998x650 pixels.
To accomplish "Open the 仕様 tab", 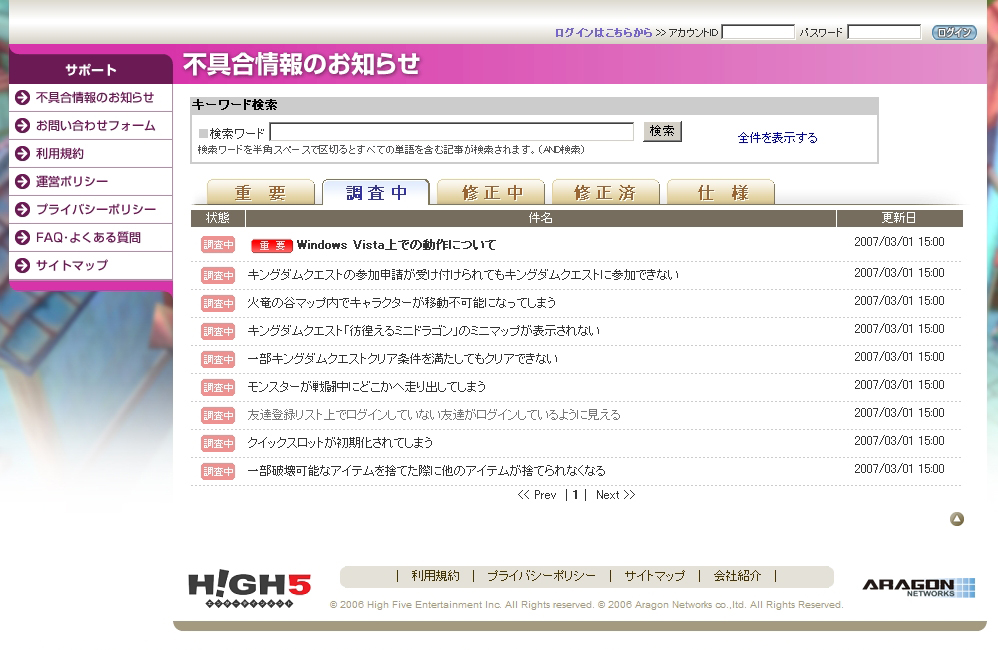I will point(721,193).
